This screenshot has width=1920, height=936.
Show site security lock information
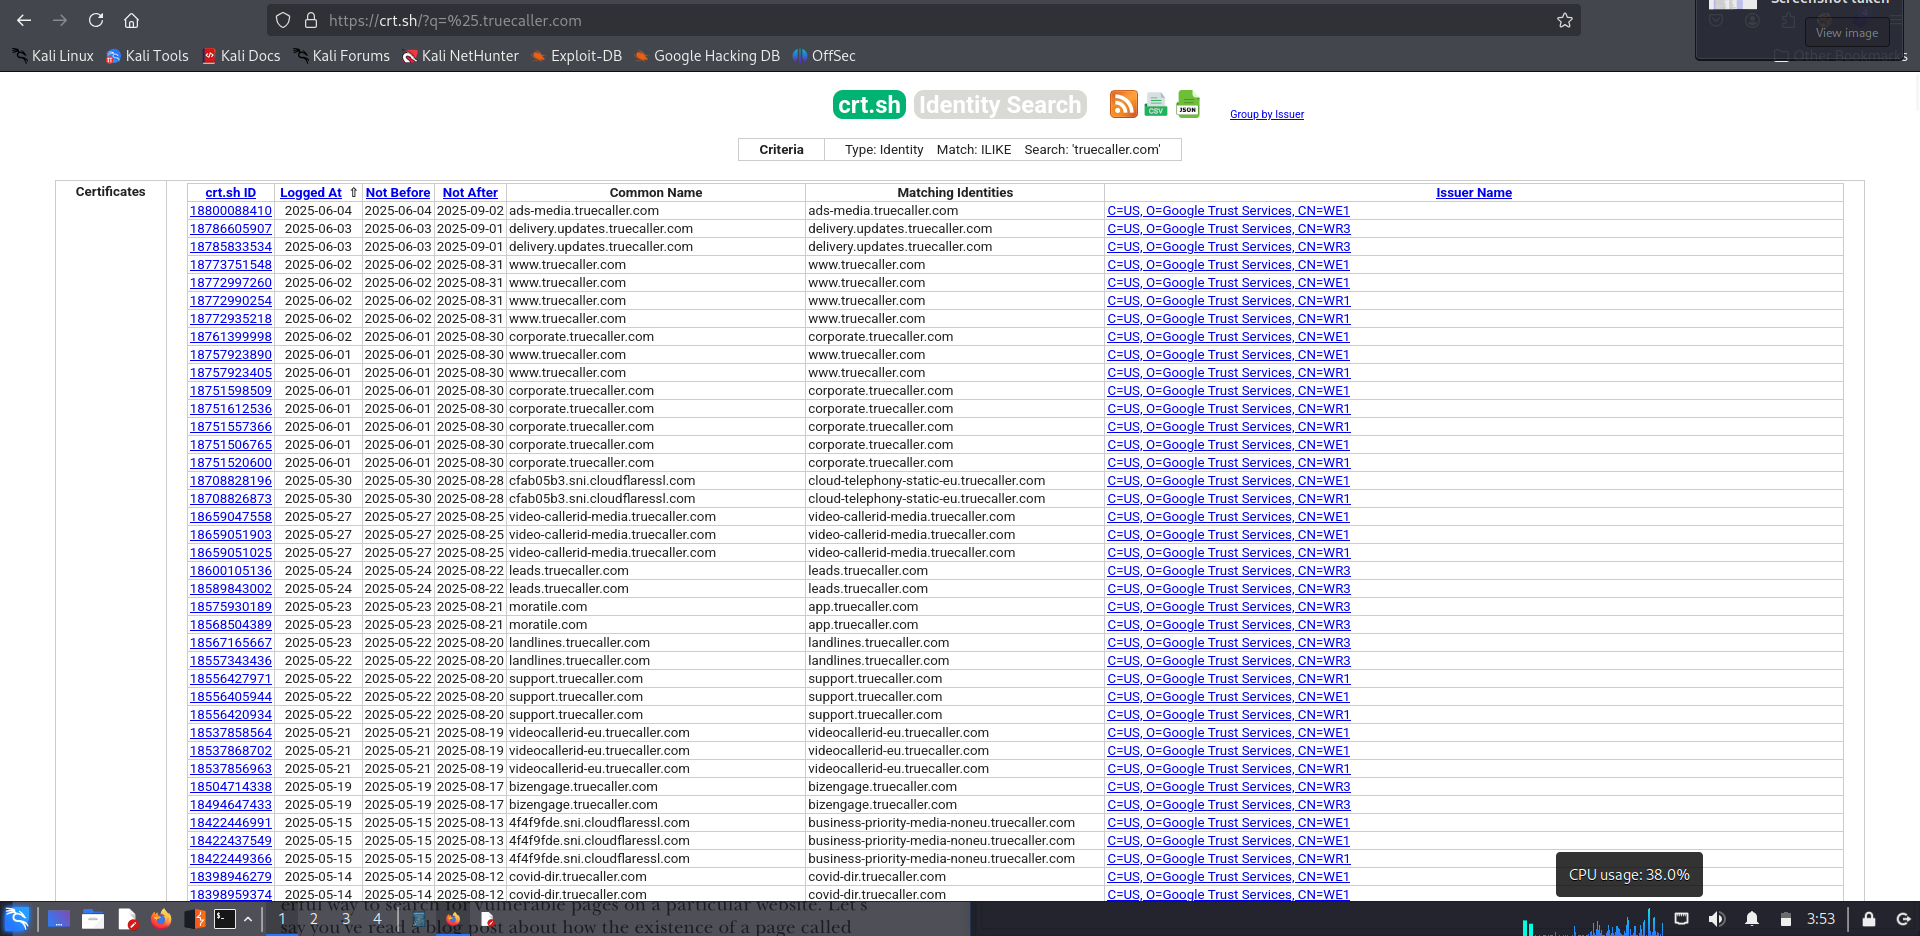tap(311, 20)
